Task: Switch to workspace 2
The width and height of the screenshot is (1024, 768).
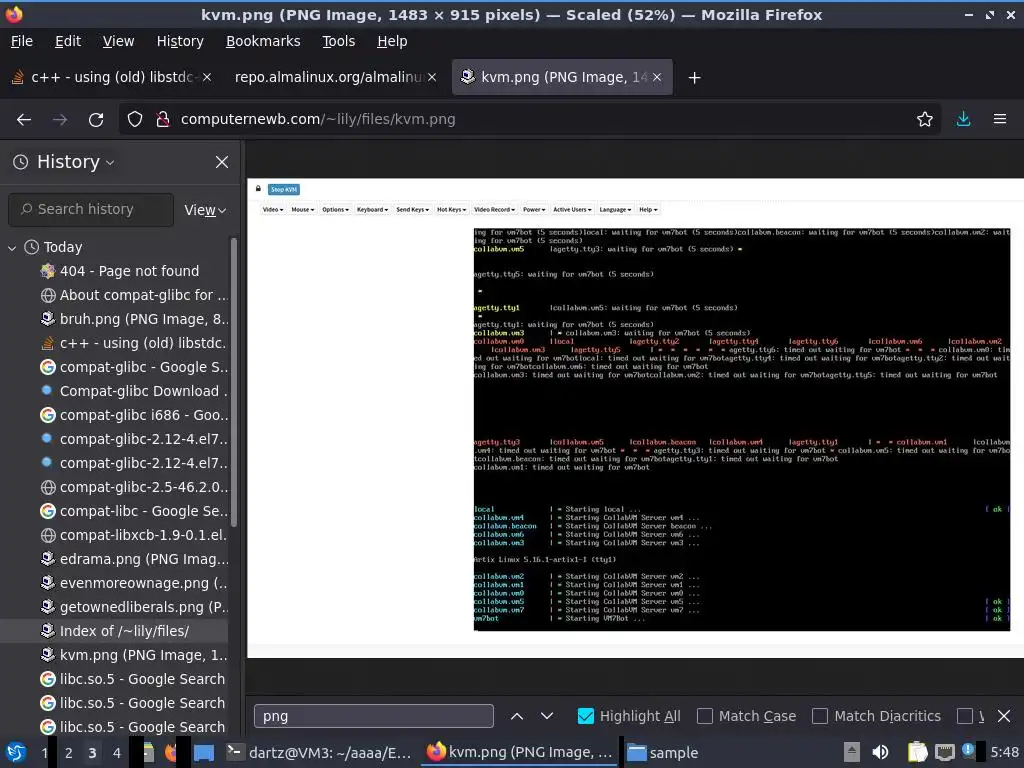Action: [x=69, y=753]
